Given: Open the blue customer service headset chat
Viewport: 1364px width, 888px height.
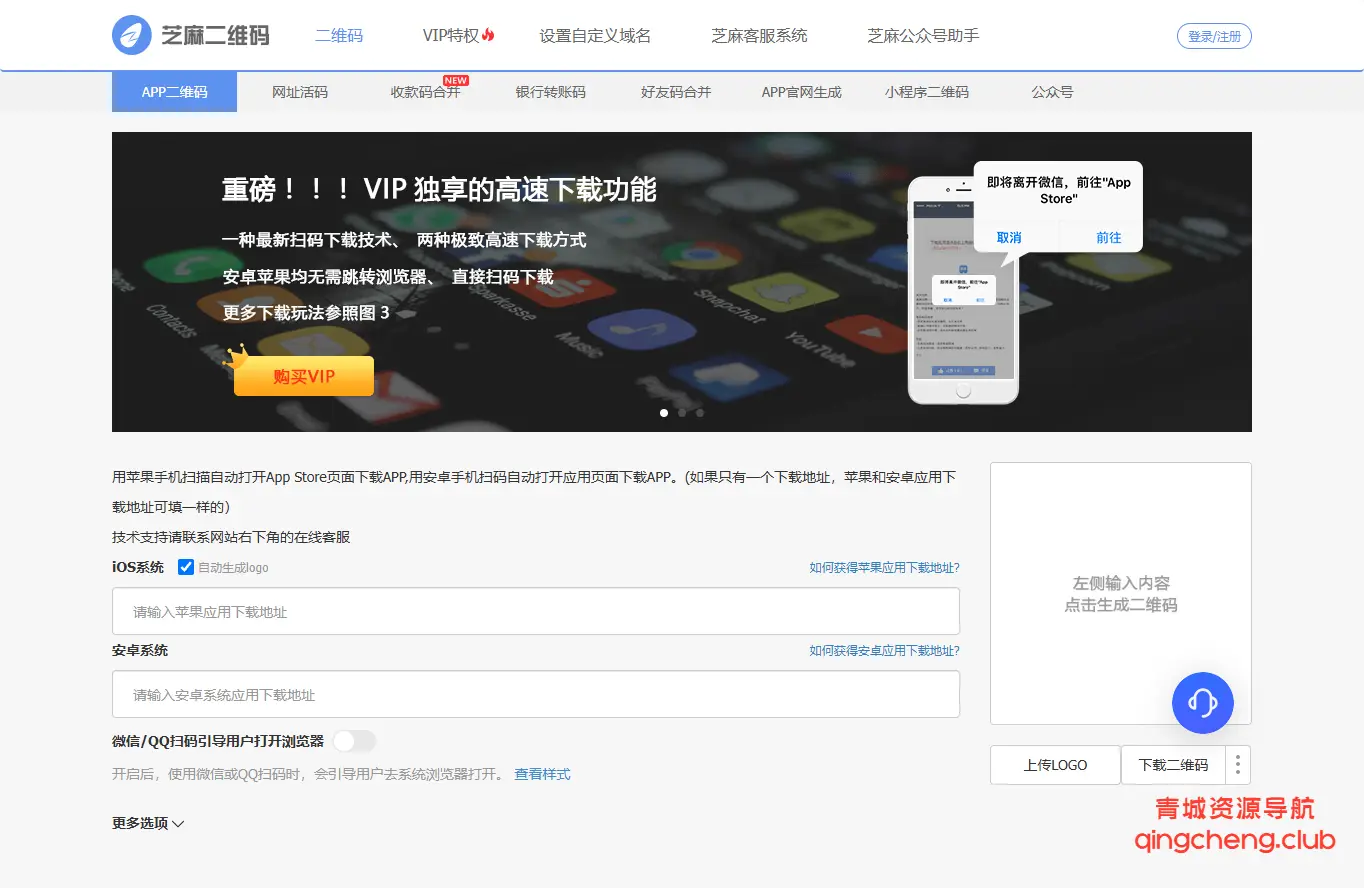Looking at the screenshot, I should 1202,702.
